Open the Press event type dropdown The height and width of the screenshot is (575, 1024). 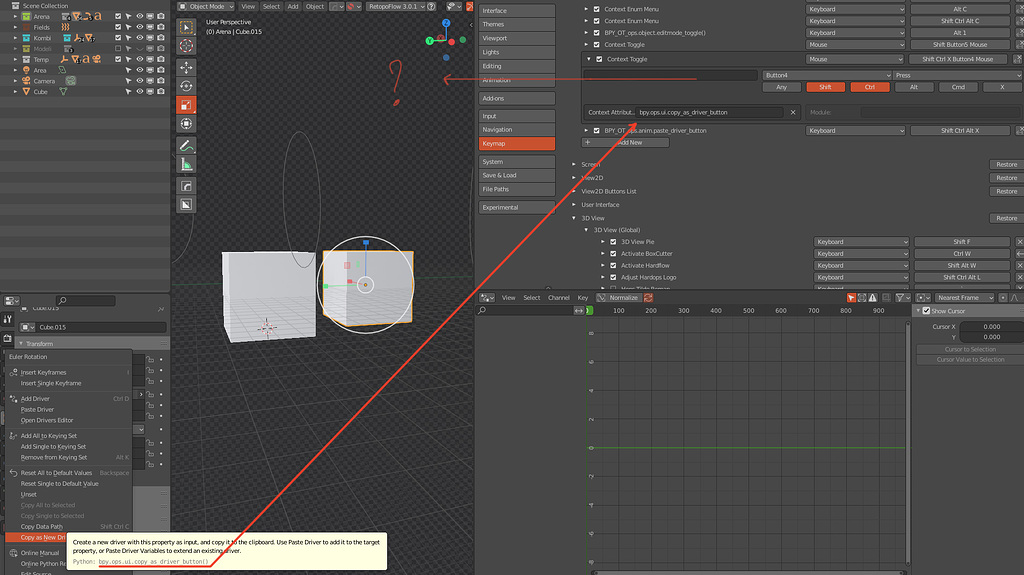click(x=958, y=75)
